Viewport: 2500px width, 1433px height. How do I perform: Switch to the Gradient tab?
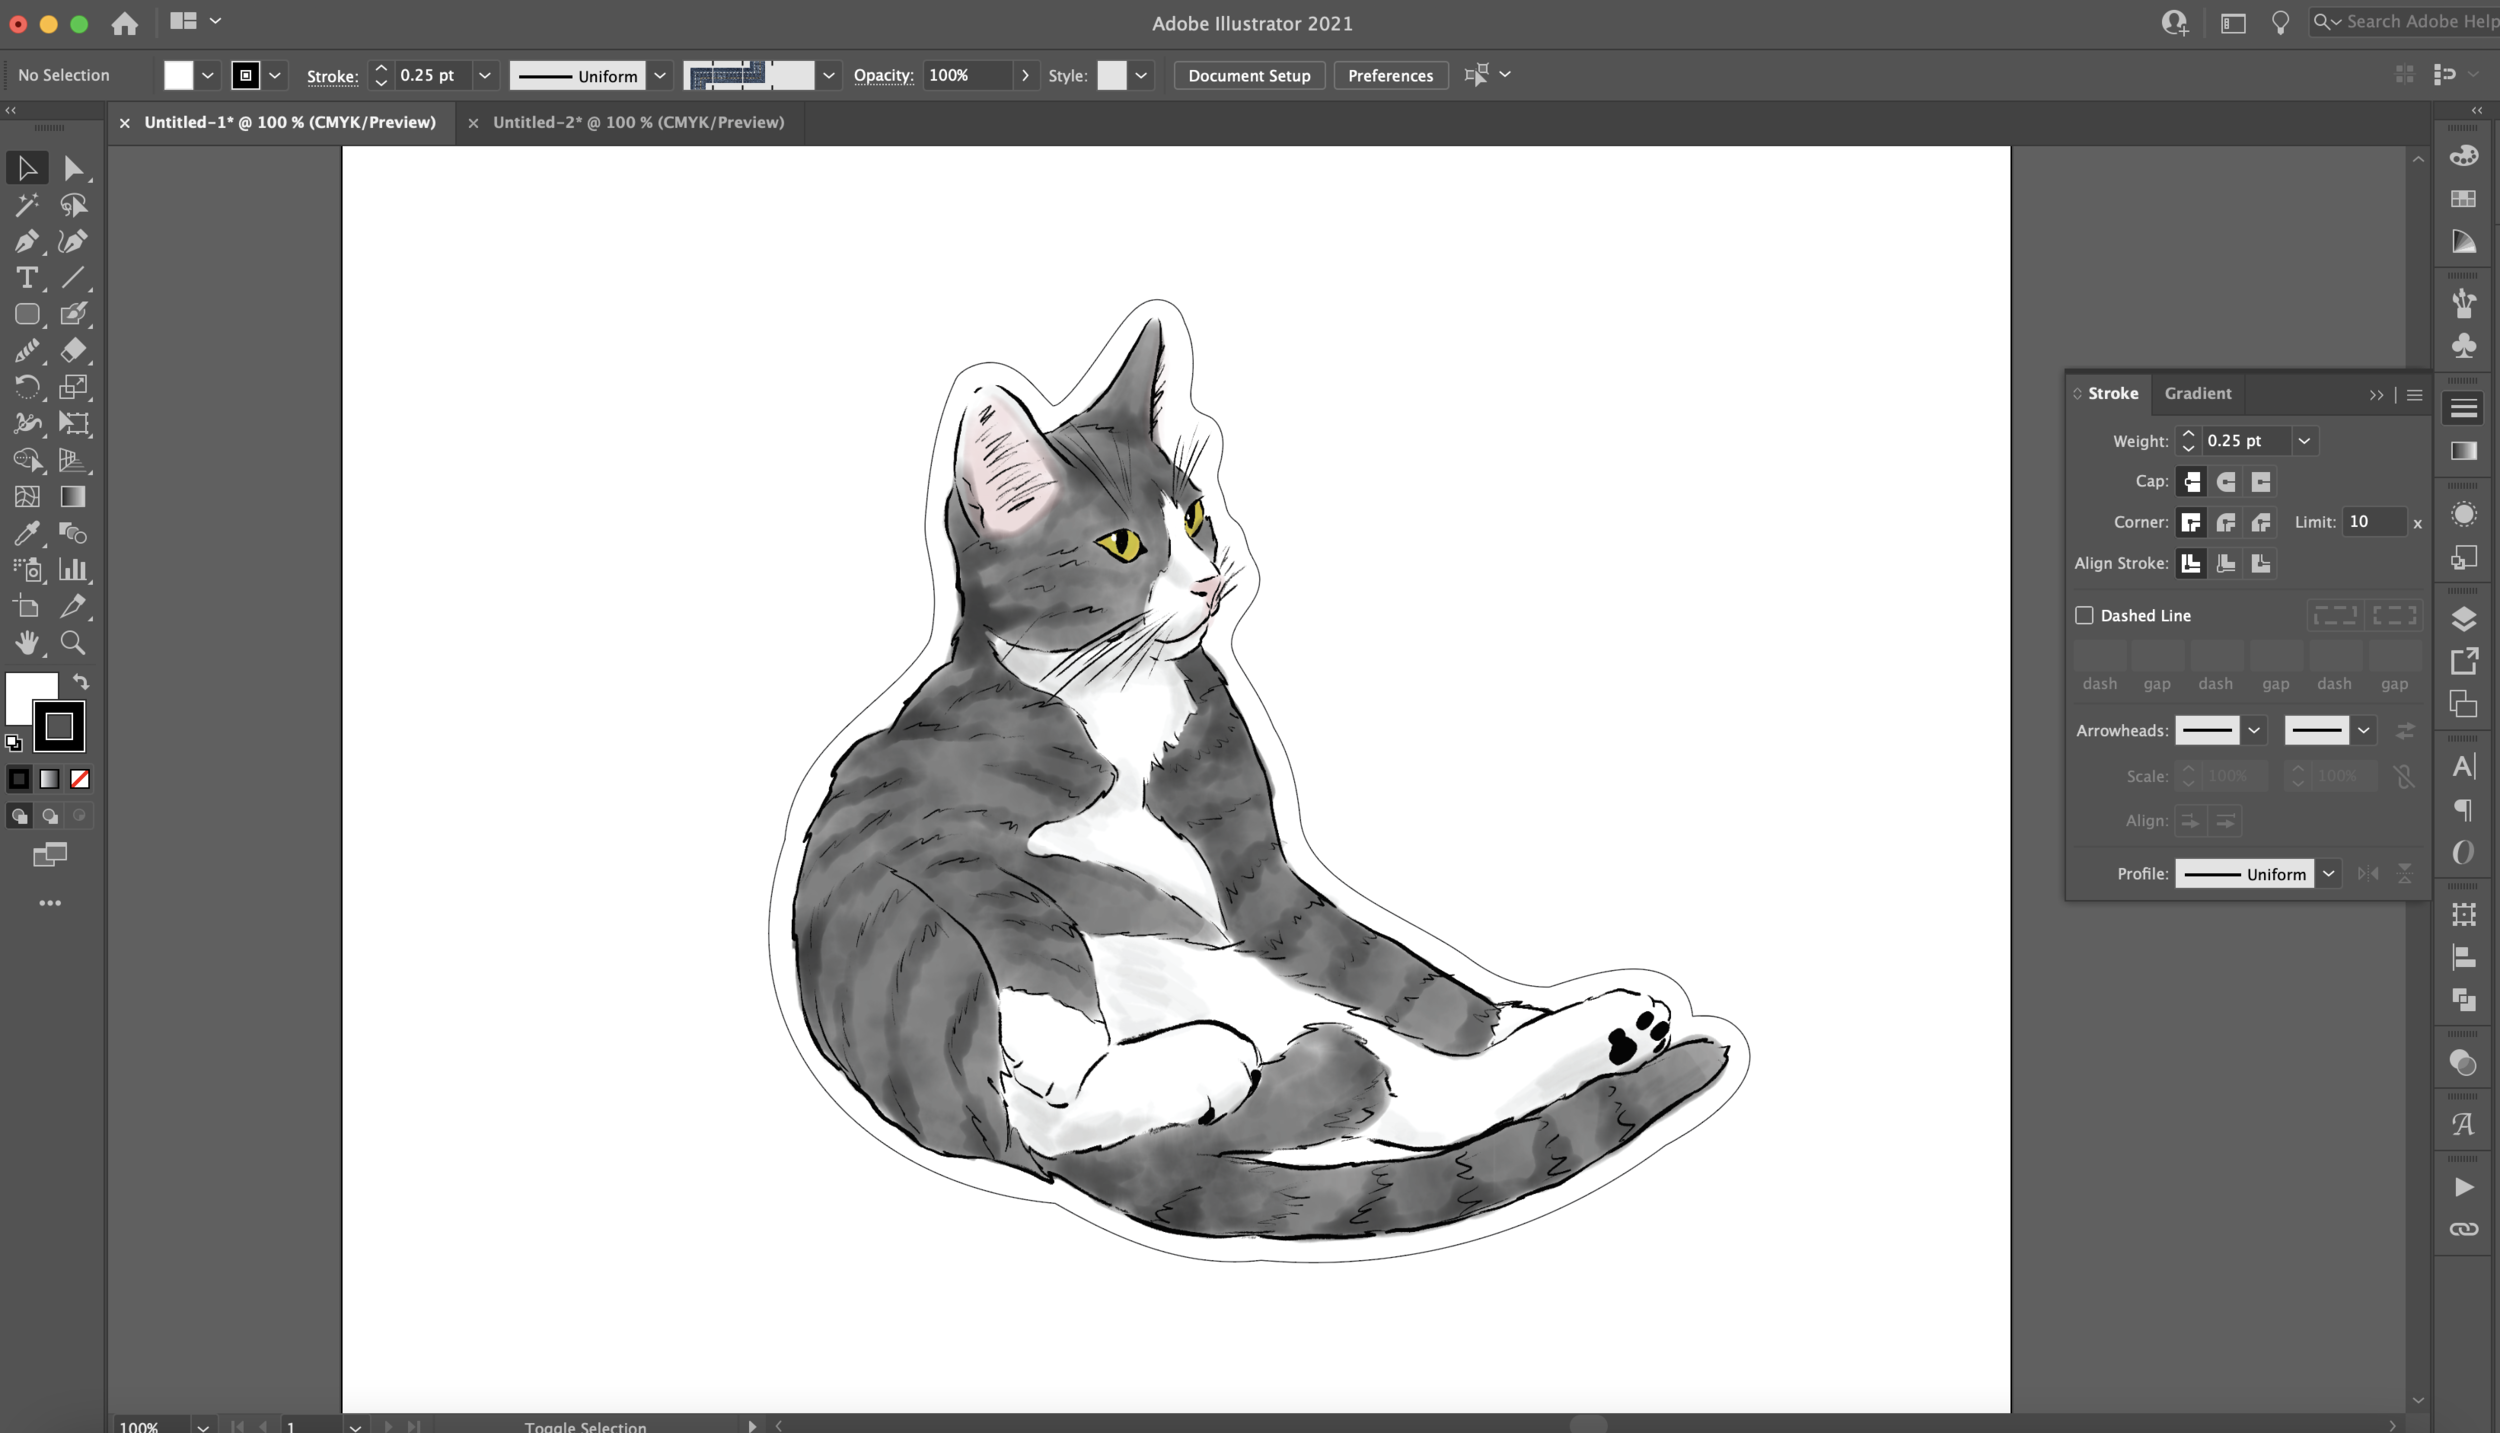point(2197,394)
